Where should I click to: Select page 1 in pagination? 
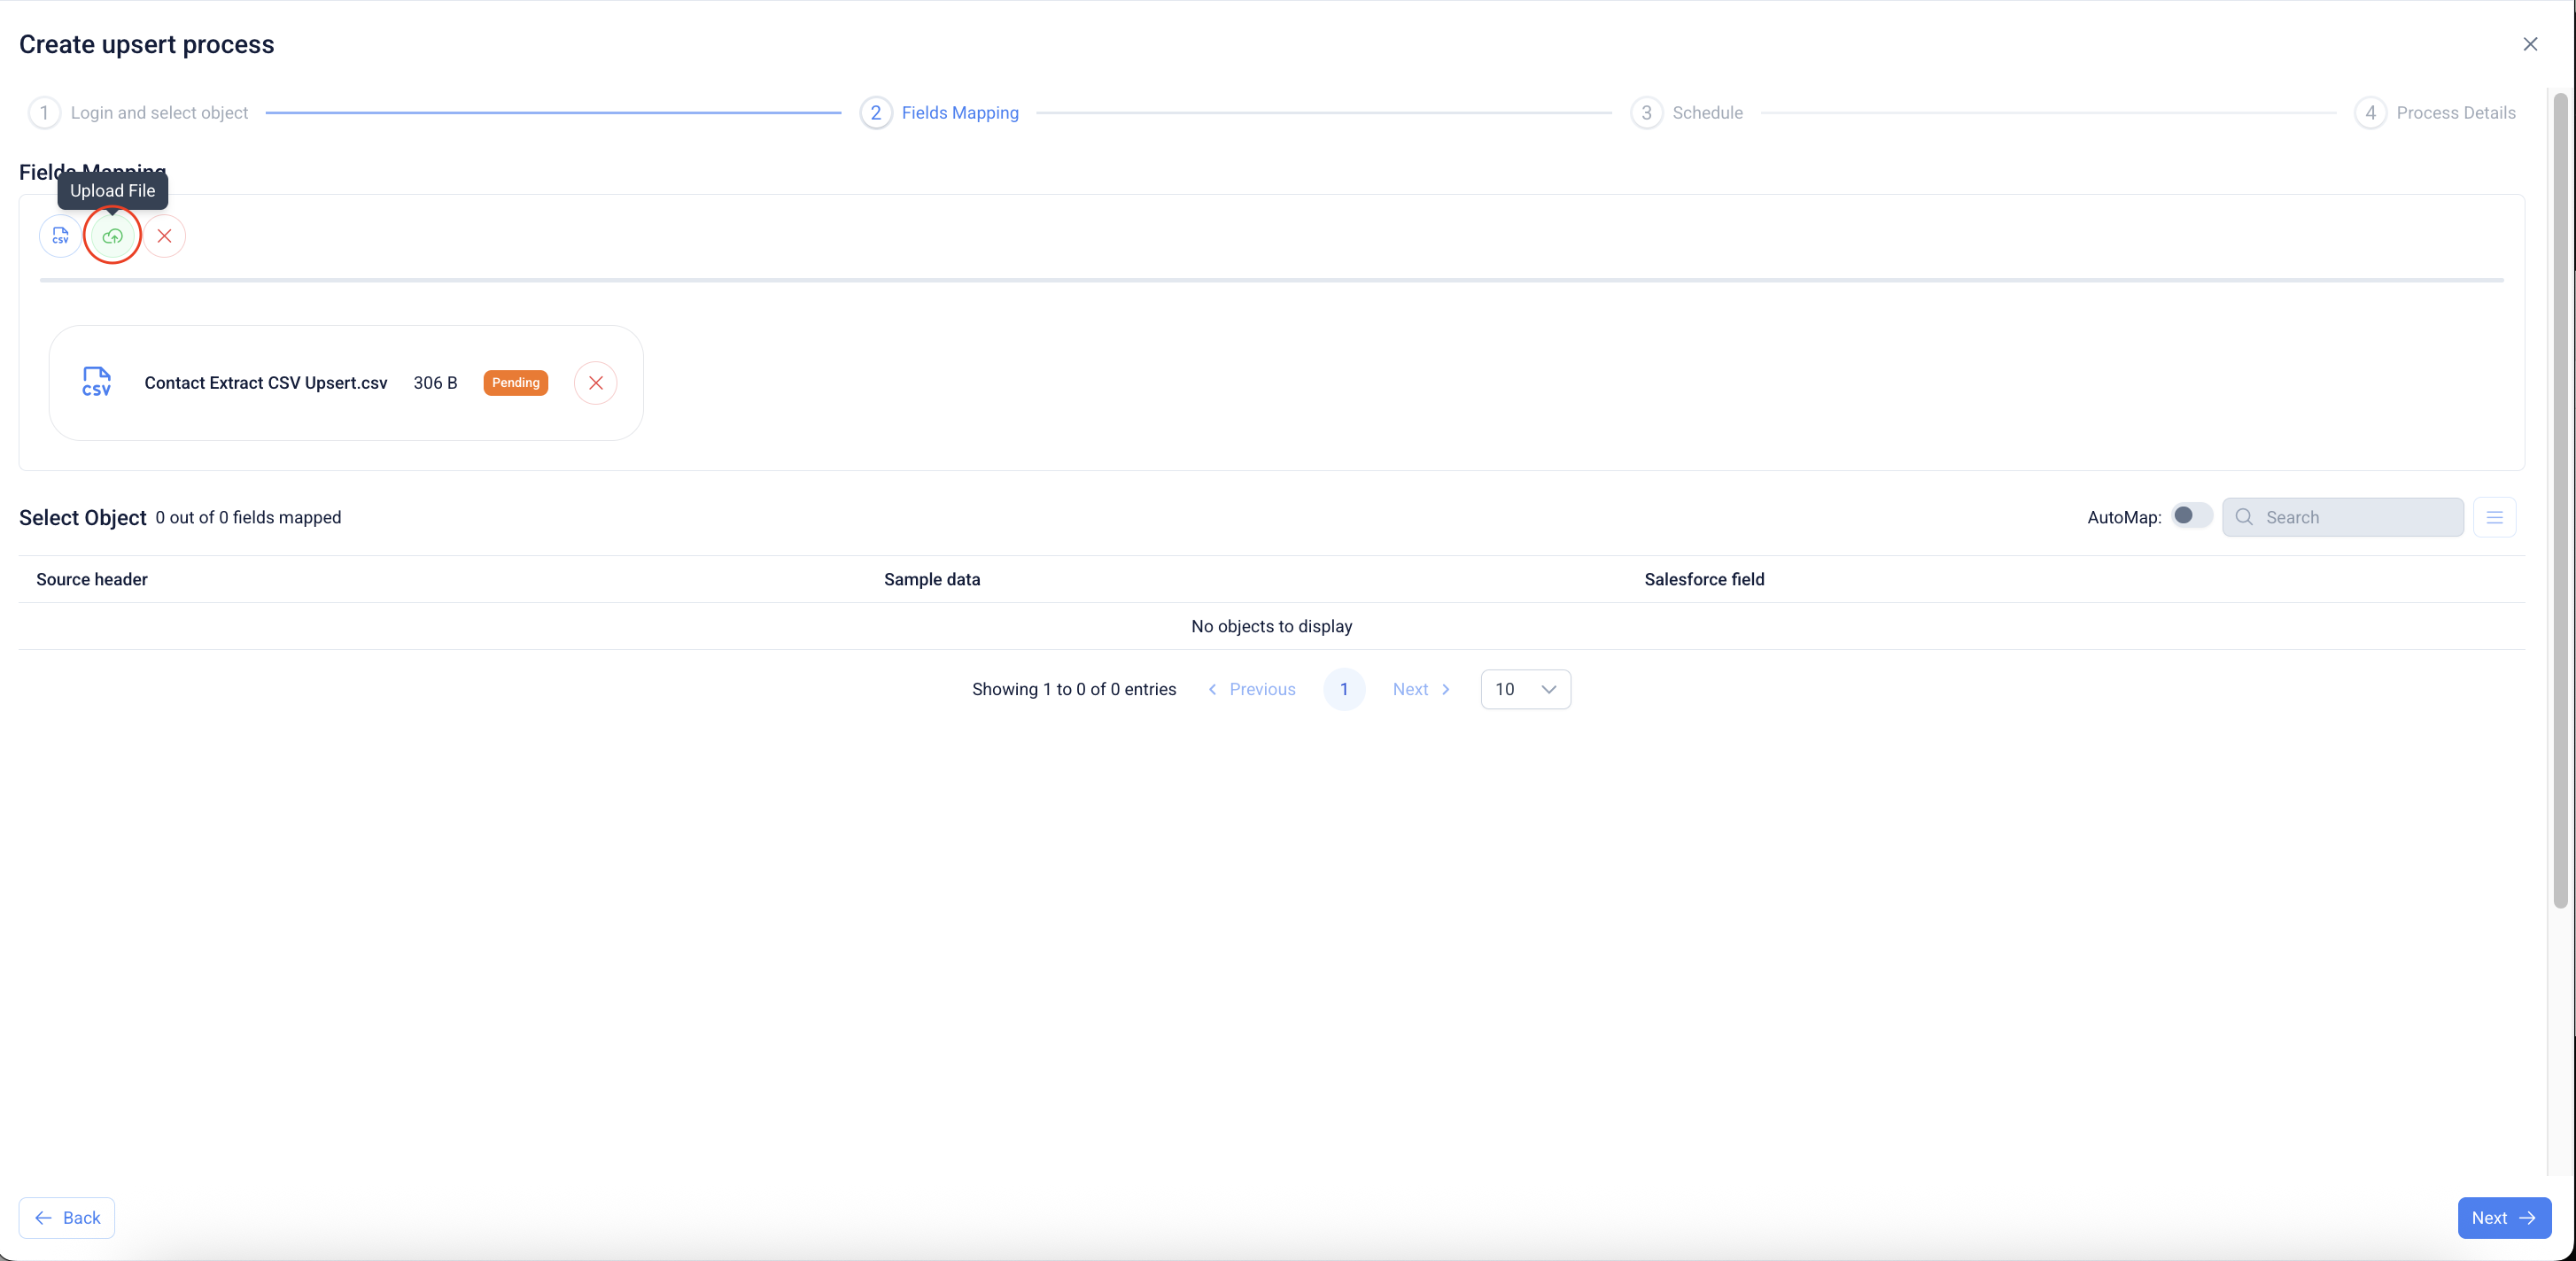1343,689
